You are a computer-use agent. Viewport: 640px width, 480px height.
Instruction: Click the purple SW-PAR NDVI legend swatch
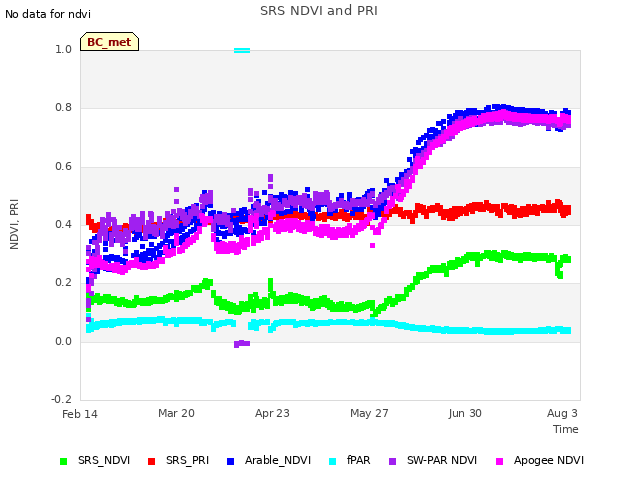click(392, 461)
